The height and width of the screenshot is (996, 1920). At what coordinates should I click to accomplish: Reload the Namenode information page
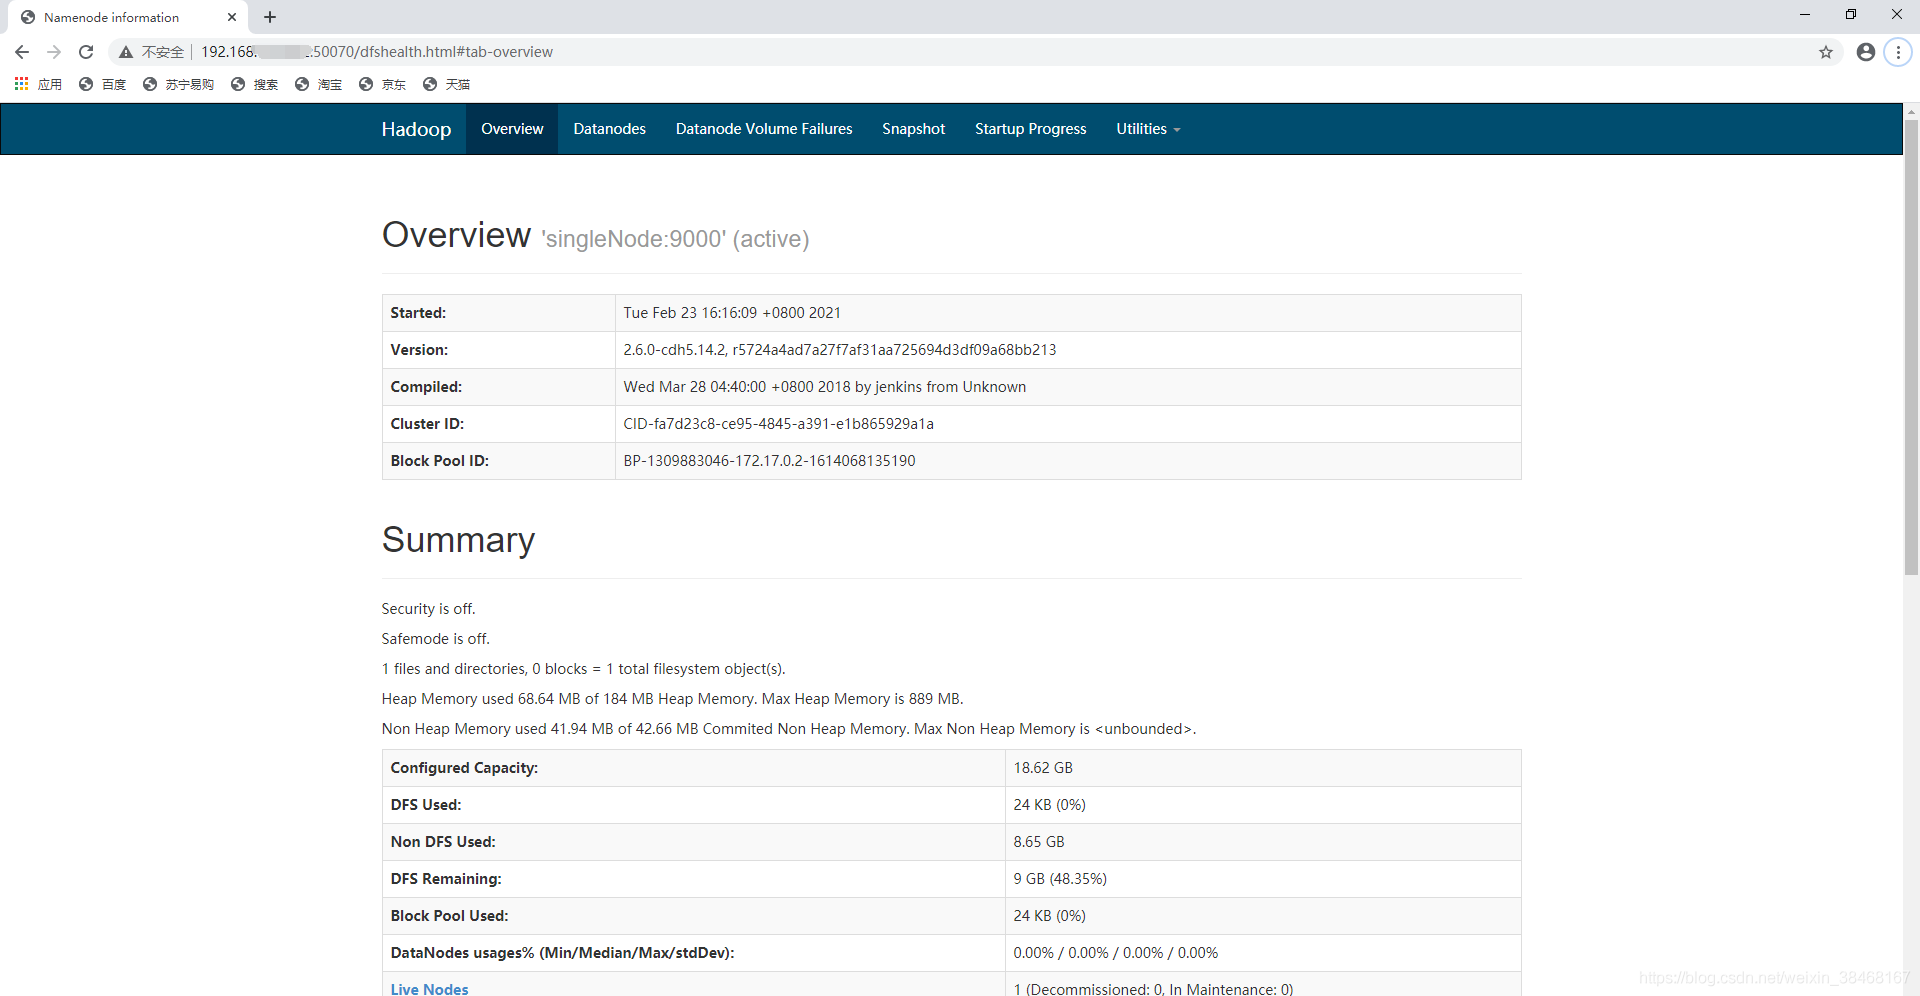pos(86,52)
